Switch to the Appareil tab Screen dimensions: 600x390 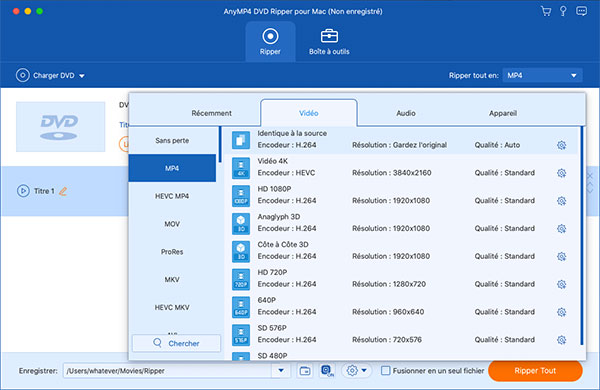503,113
